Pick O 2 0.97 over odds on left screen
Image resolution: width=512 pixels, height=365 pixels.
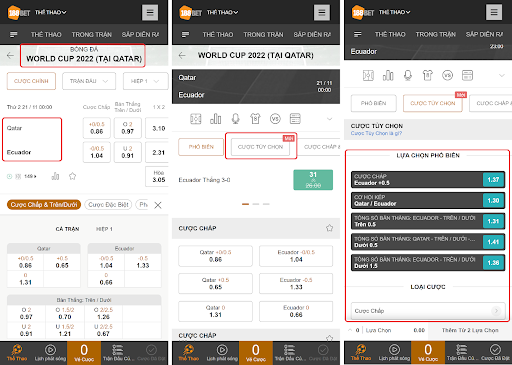point(128,128)
